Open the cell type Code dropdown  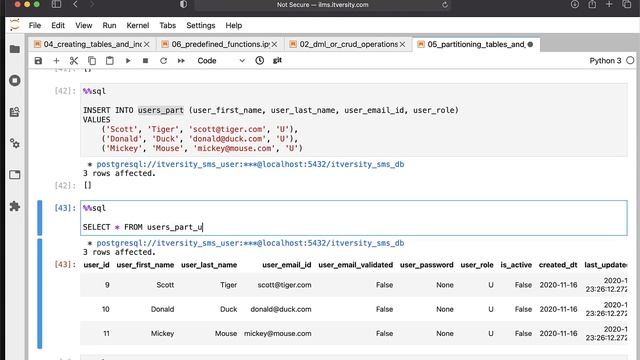click(x=221, y=61)
